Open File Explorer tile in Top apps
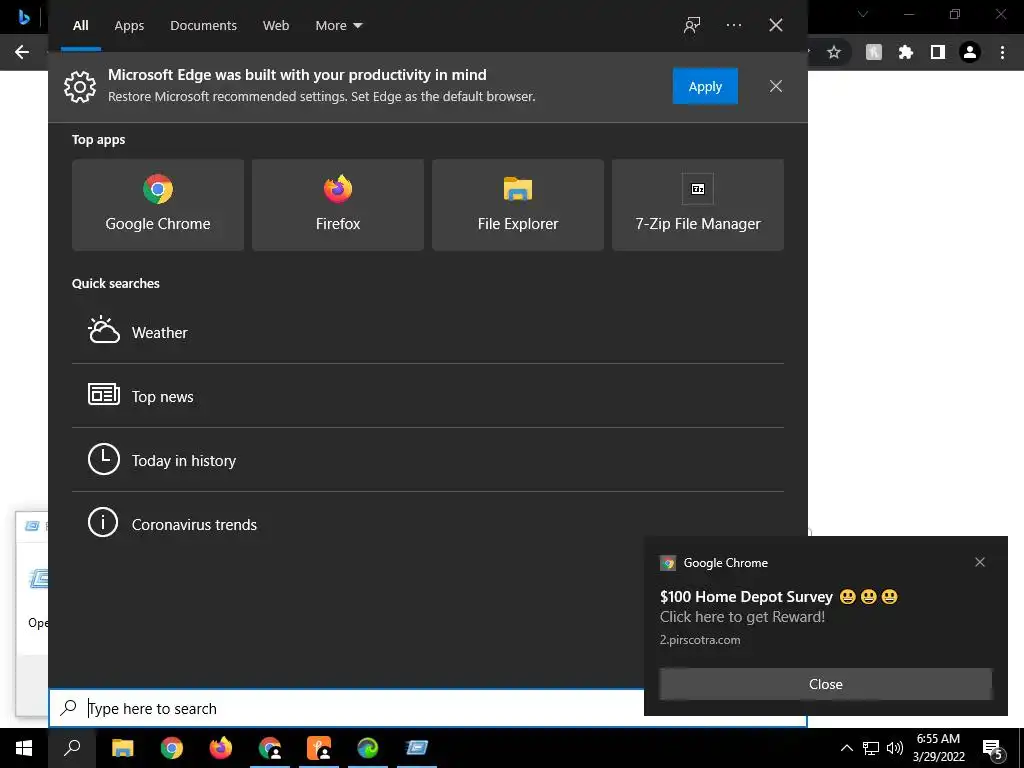1024x768 pixels. coord(518,204)
